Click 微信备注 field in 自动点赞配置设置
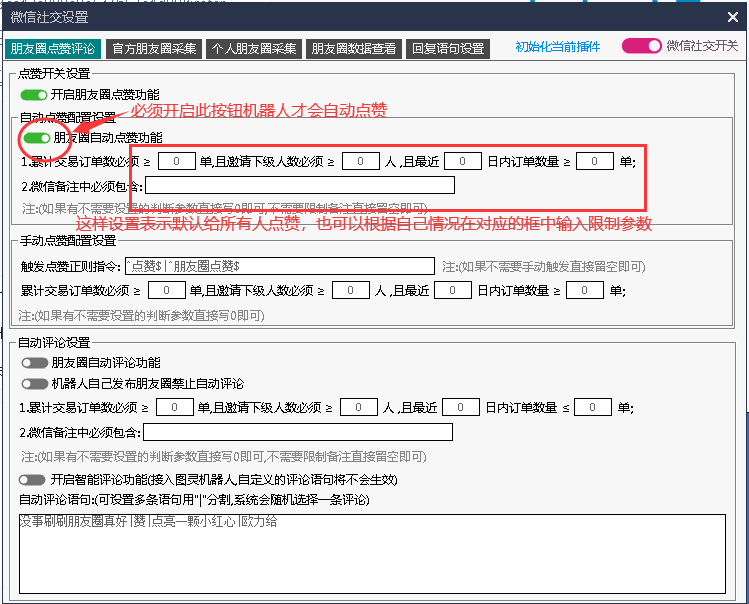 coord(300,185)
